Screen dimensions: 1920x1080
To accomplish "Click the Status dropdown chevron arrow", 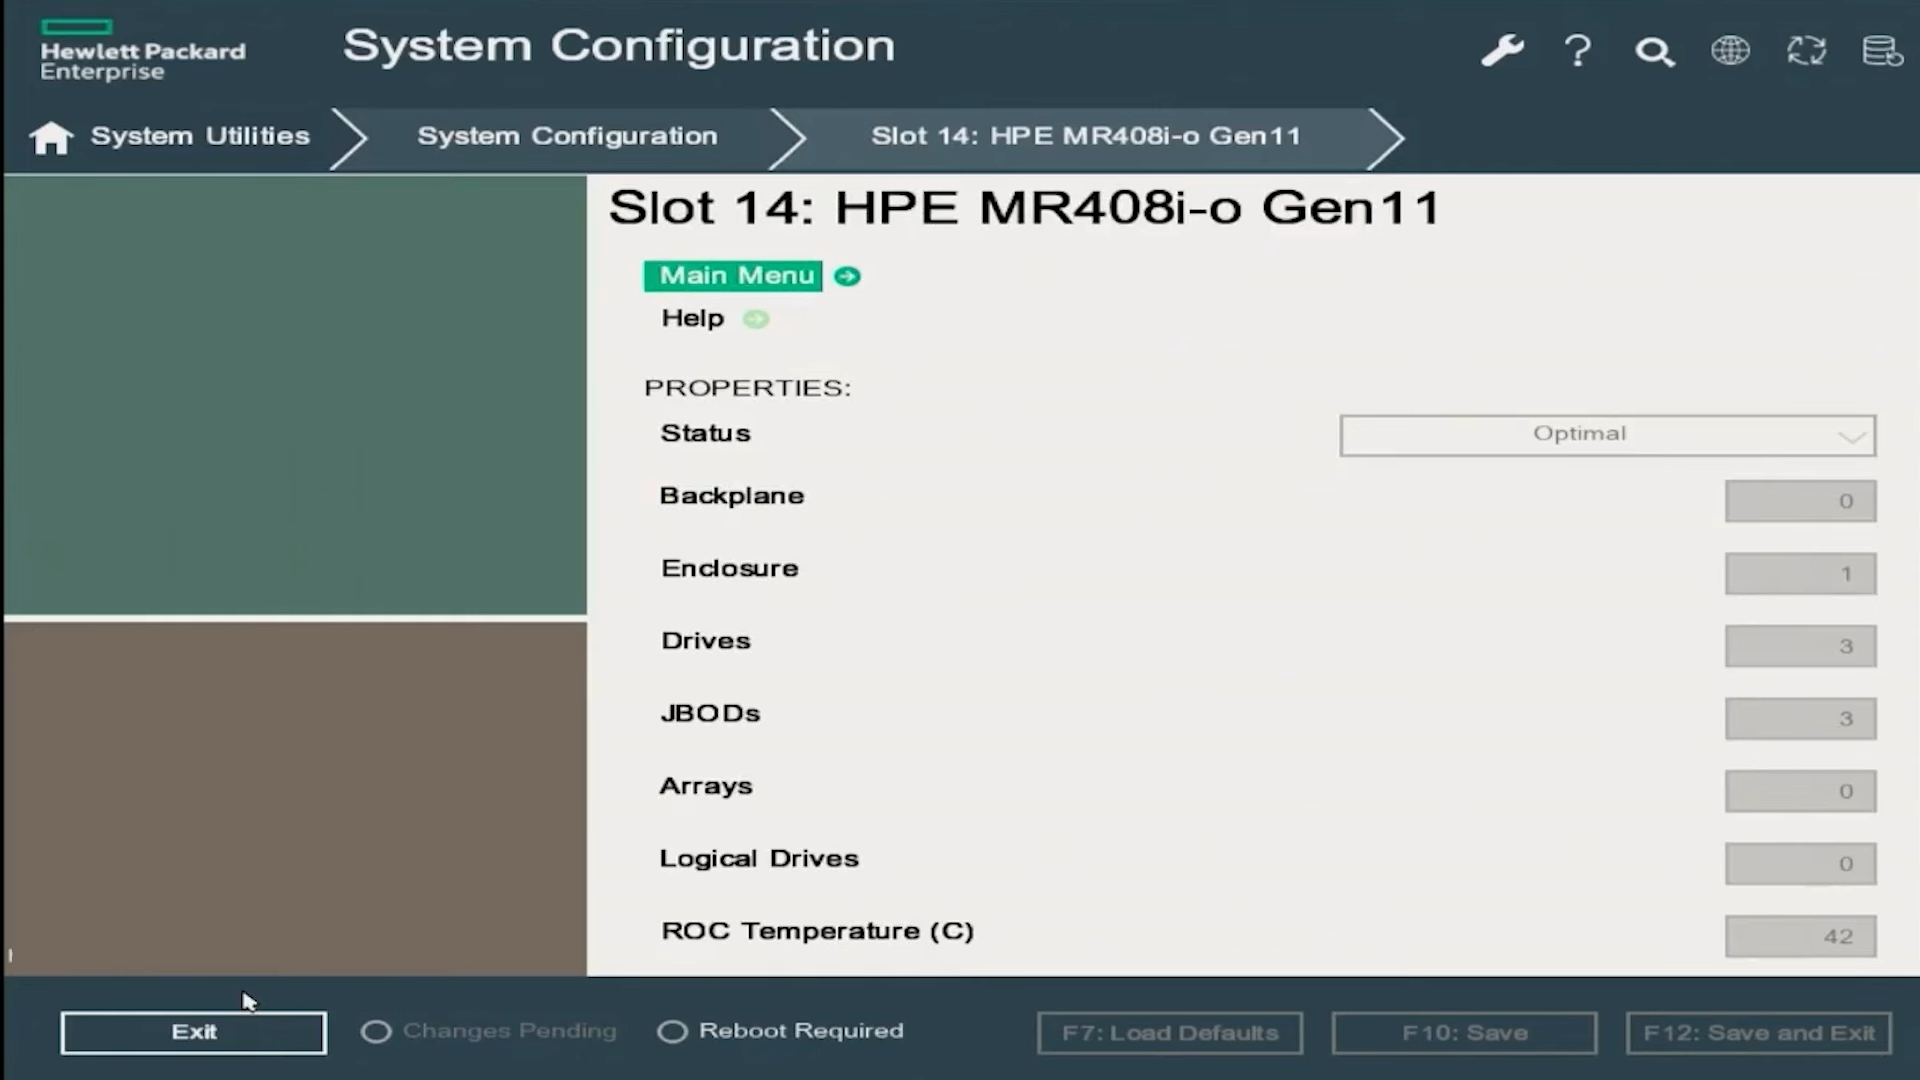I will coord(1851,437).
